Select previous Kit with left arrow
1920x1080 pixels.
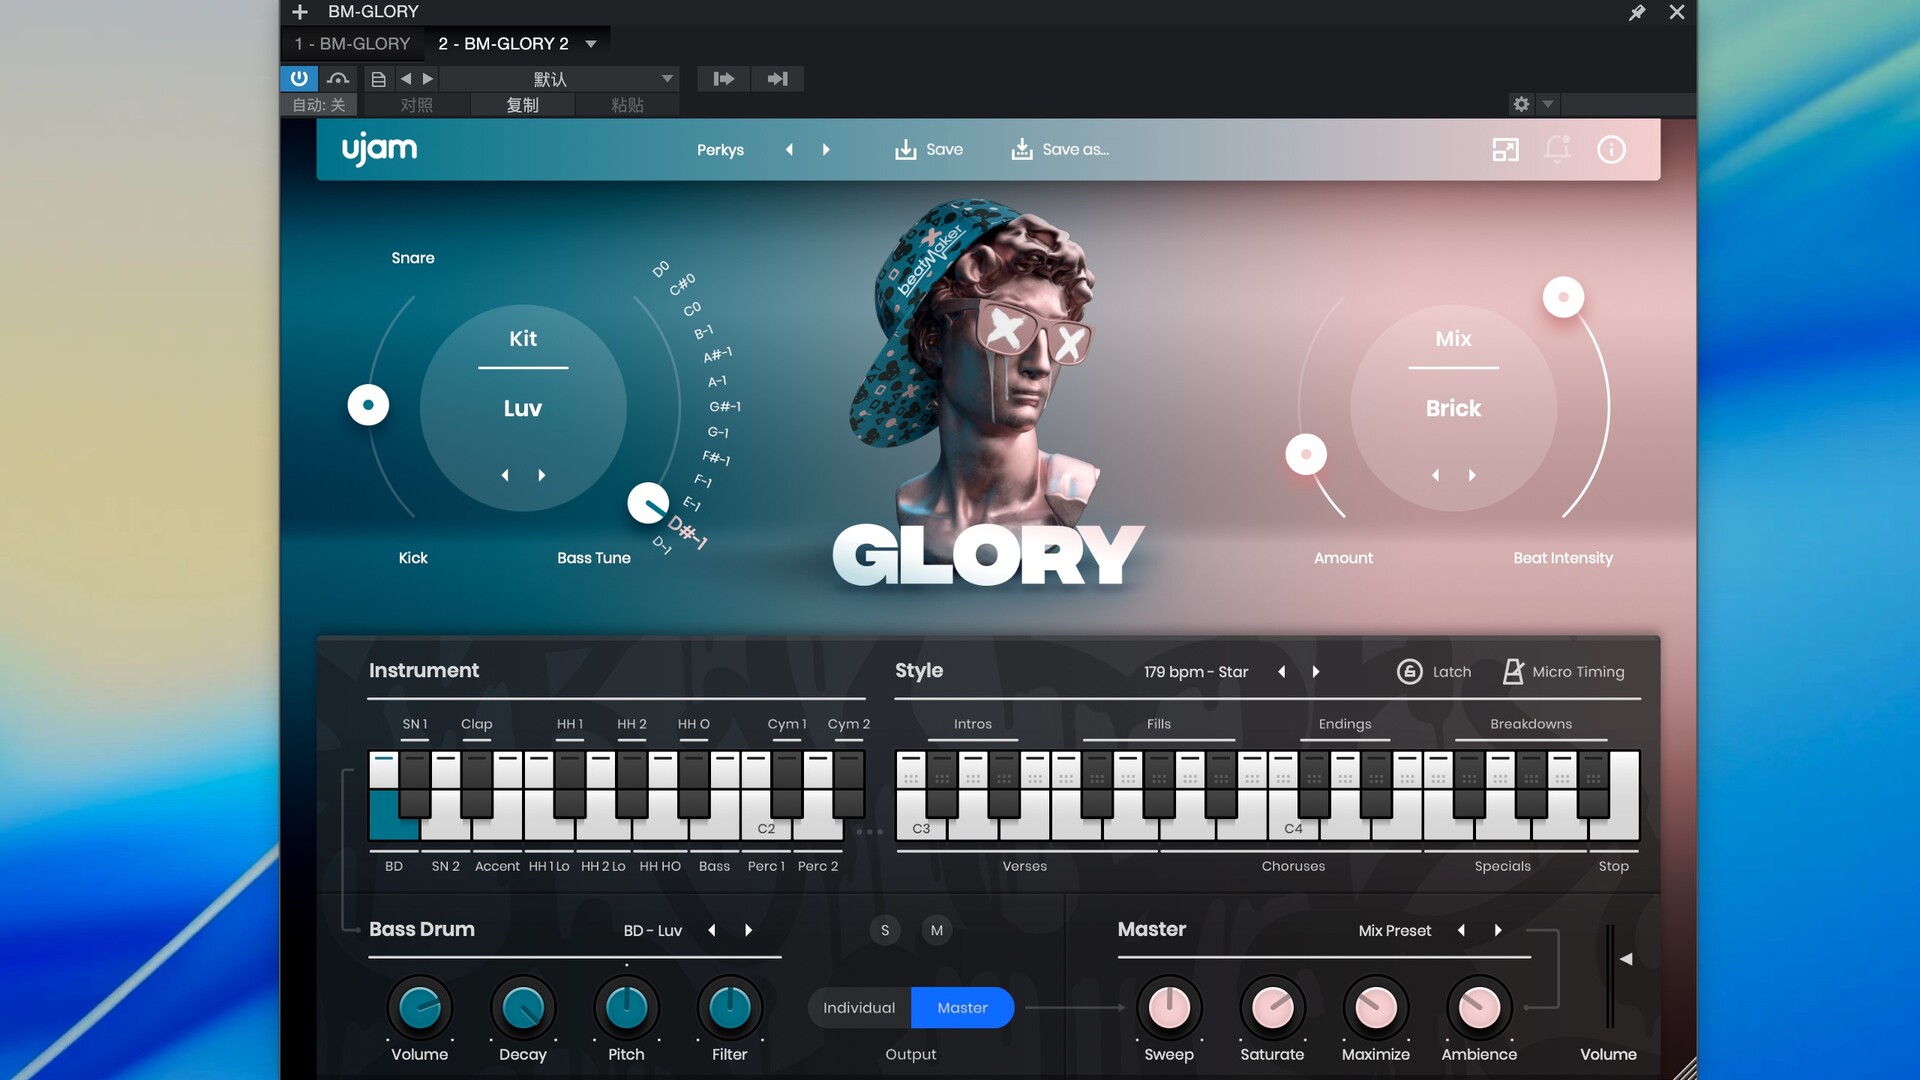(505, 475)
